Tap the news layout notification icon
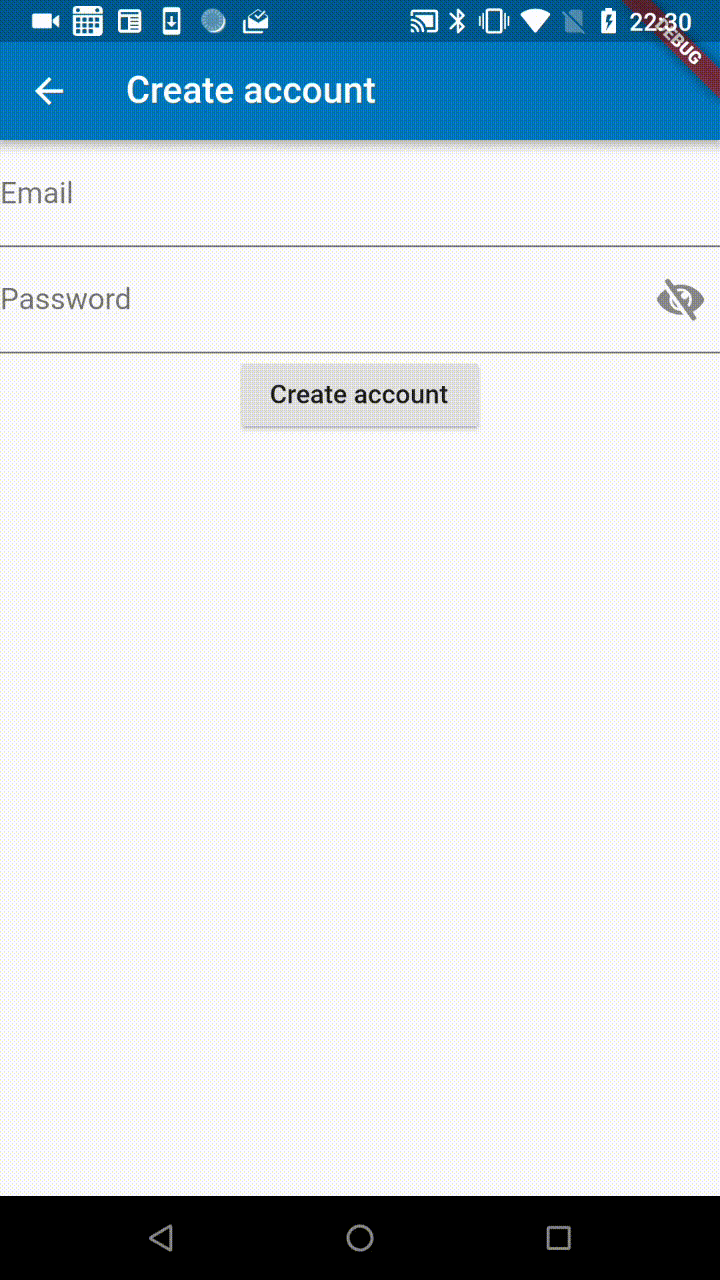720x1280 pixels. pos(130,21)
